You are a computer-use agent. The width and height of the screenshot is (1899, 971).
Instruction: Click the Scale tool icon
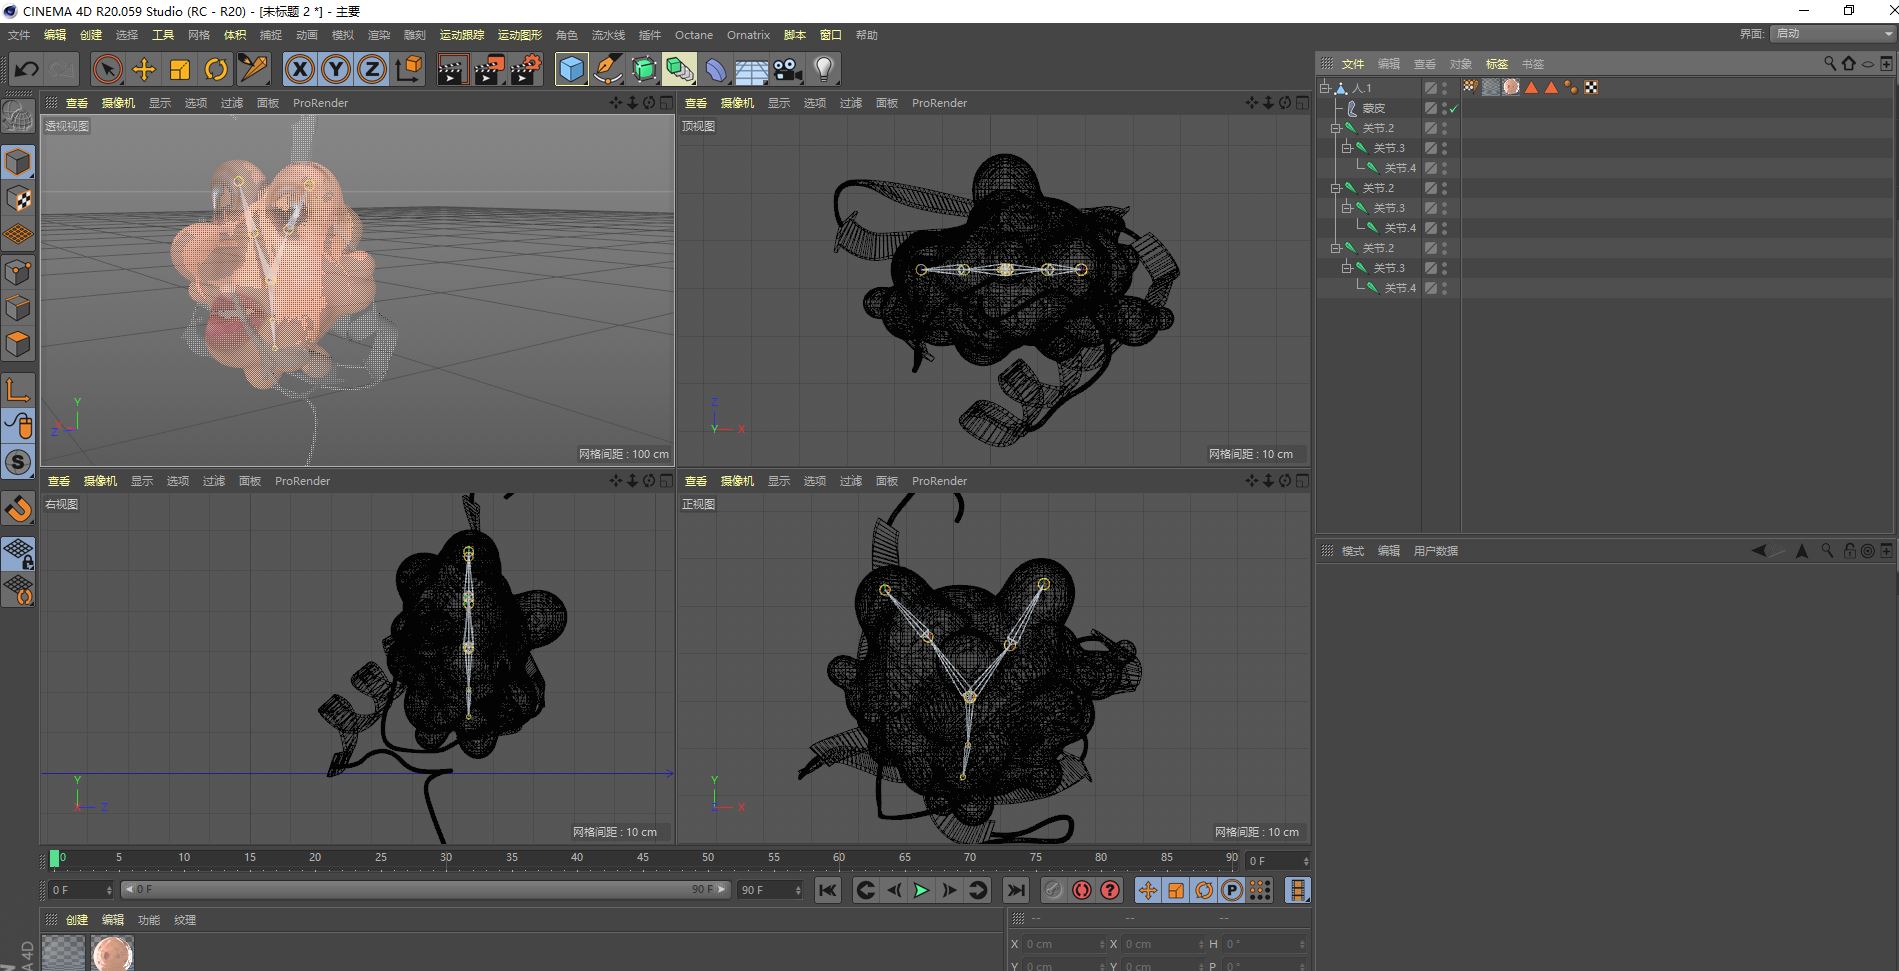point(180,69)
